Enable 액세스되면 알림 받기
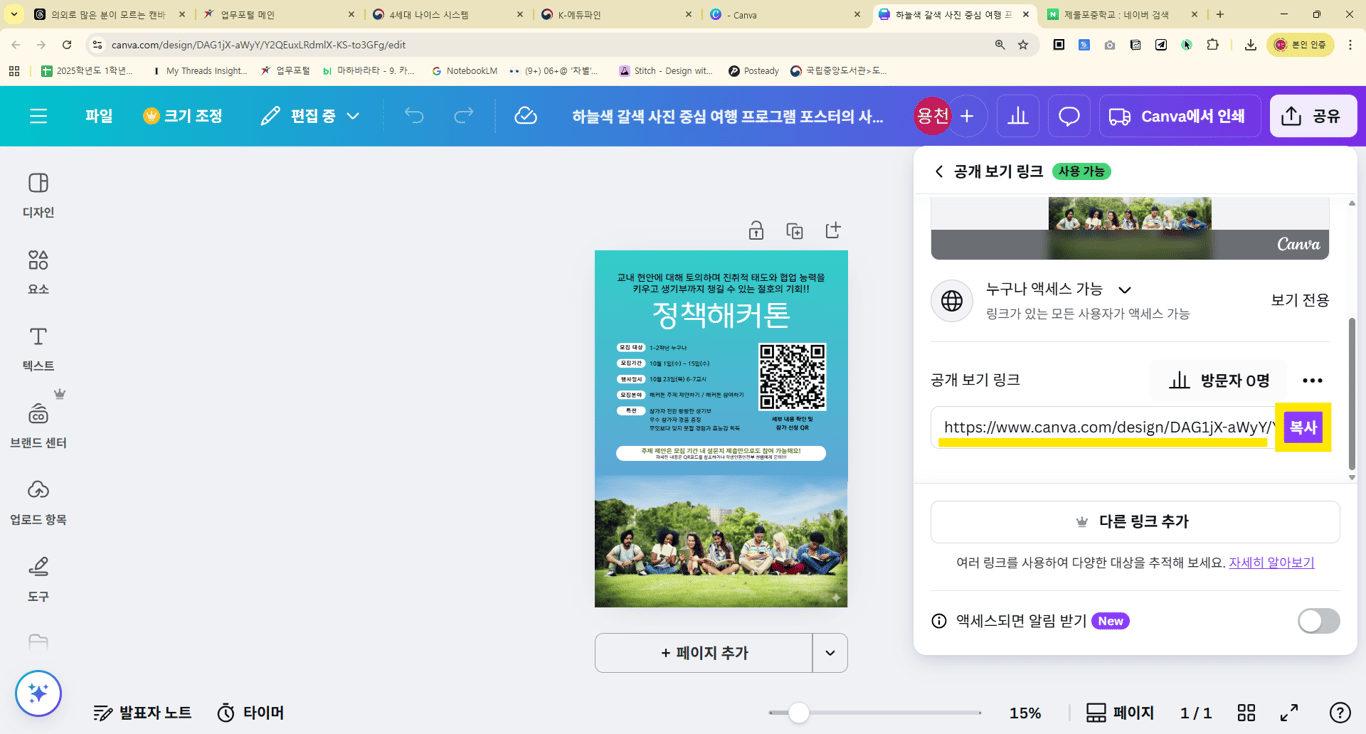Screen dimensions: 1366x734 coord(1318,620)
